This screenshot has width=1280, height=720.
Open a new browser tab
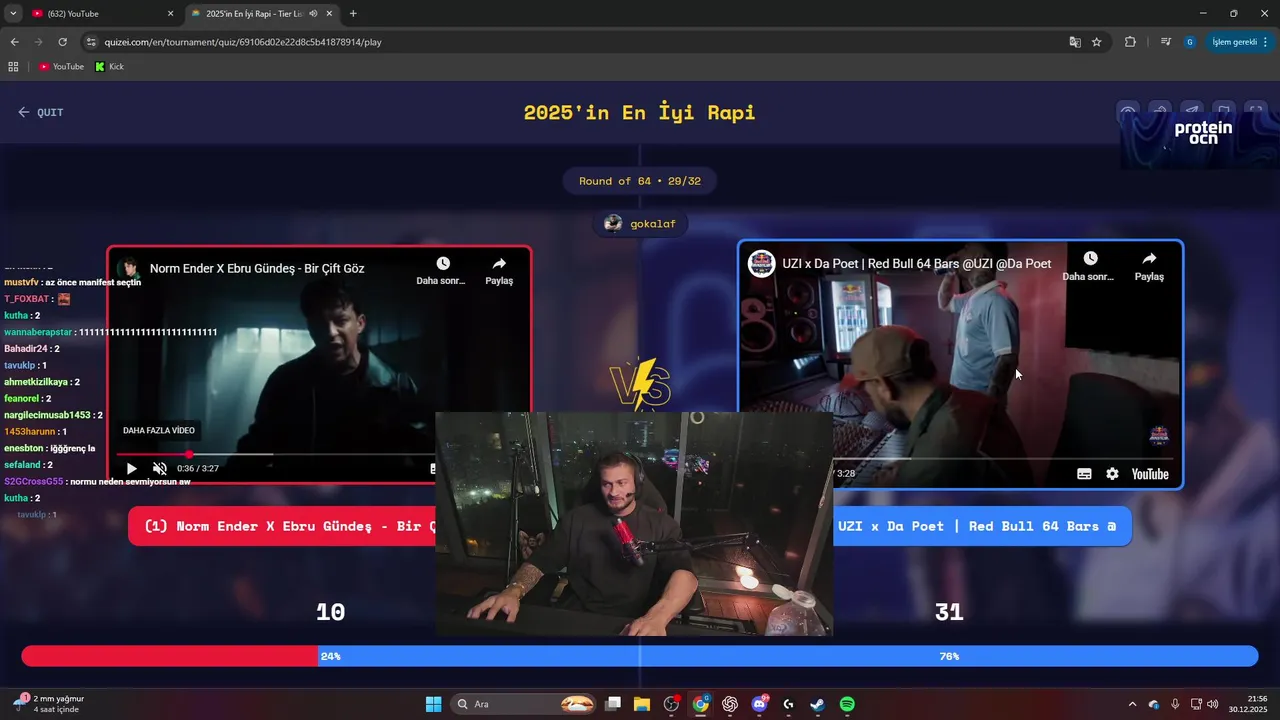(x=353, y=14)
